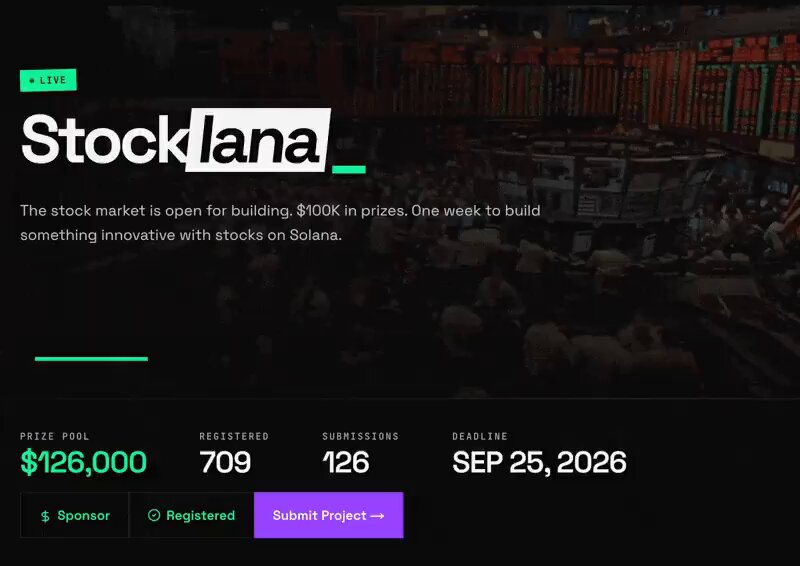This screenshot has height=566, width=800.
Task: Click the dot inside the LIVE badge
Action: pyautogui.click(x=32, y=81)
